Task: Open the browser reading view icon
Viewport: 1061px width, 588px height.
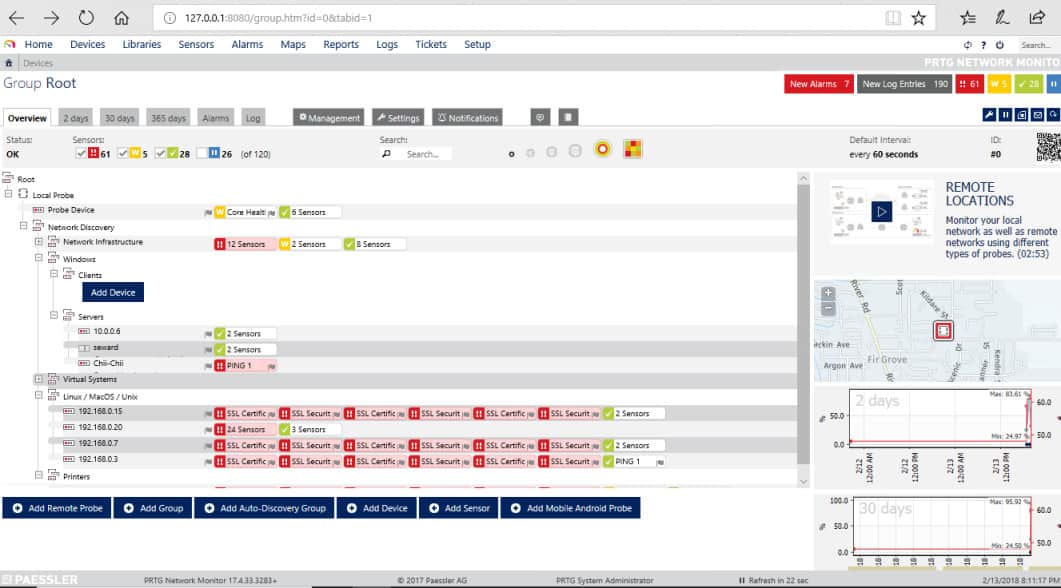Action: [893, 18]
